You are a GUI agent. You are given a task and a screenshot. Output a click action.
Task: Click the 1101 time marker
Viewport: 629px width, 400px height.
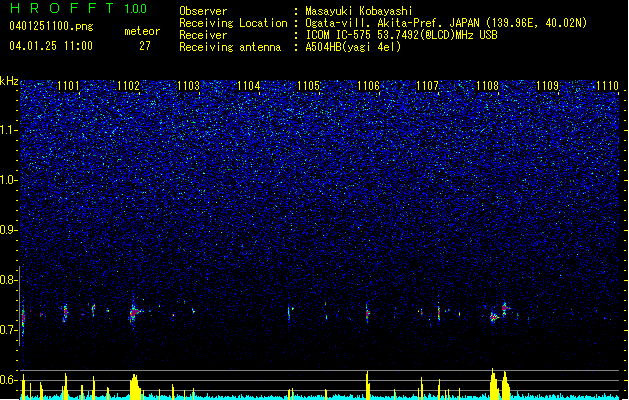[68, 85]
